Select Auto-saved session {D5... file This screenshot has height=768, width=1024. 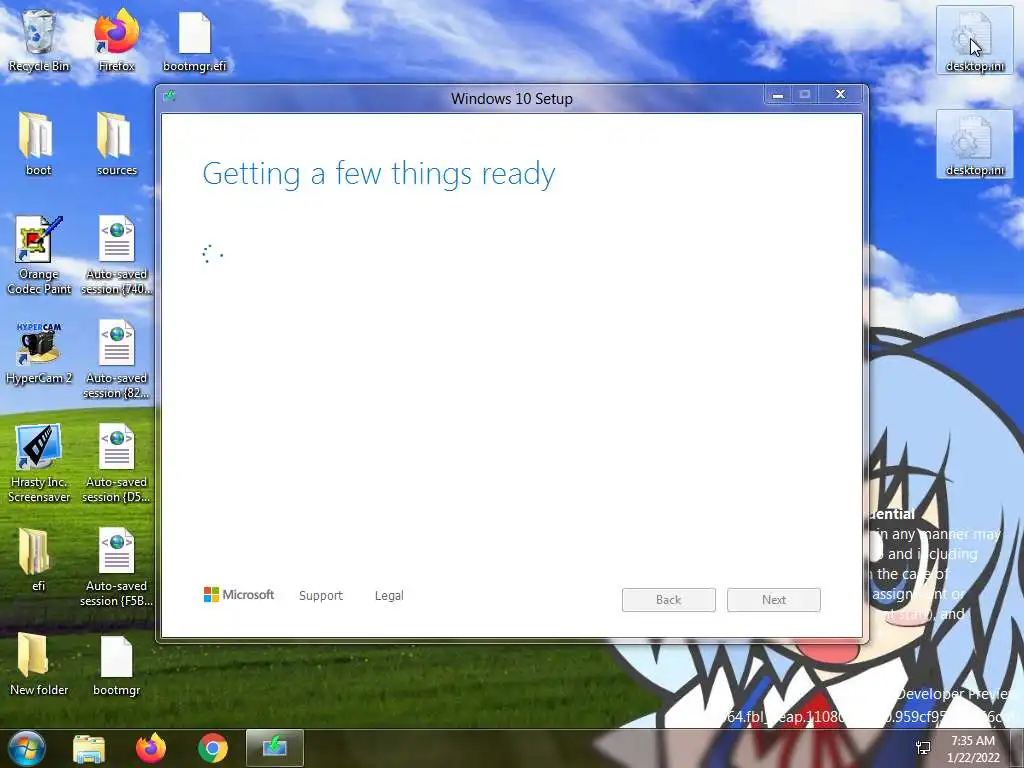[x=116, y=464]
